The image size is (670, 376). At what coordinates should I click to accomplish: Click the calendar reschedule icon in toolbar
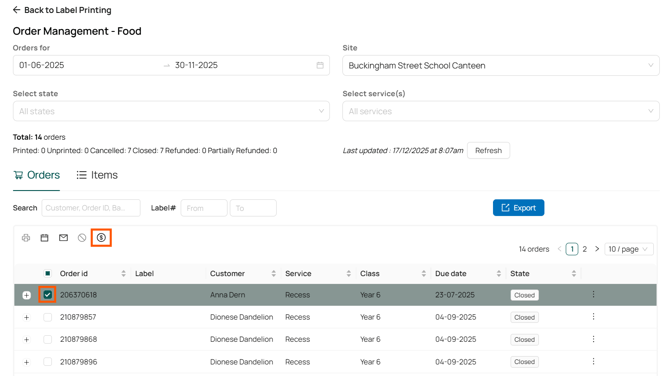point(44,238)
